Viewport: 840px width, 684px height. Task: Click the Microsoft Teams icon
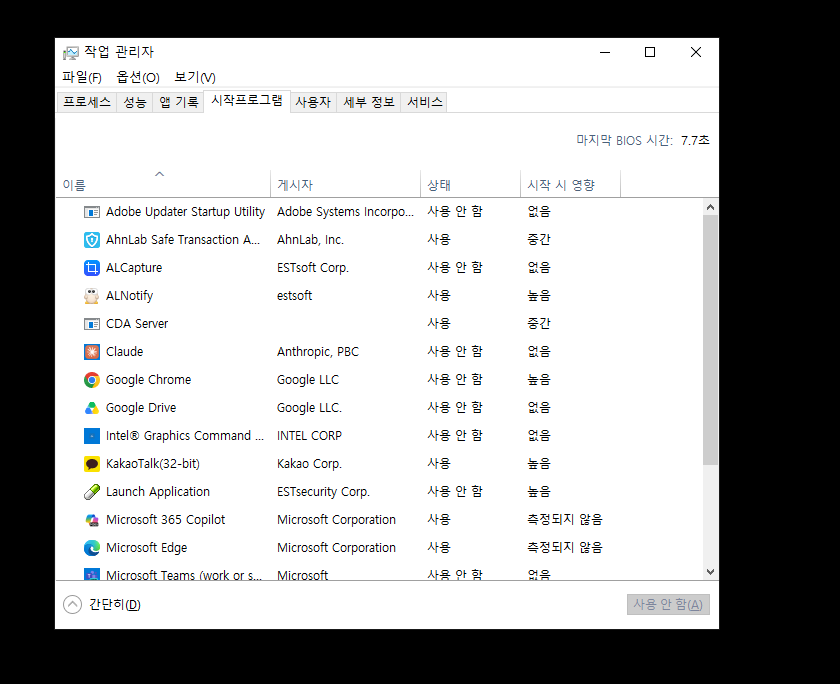pyautogui.click(x=92, y=575)
